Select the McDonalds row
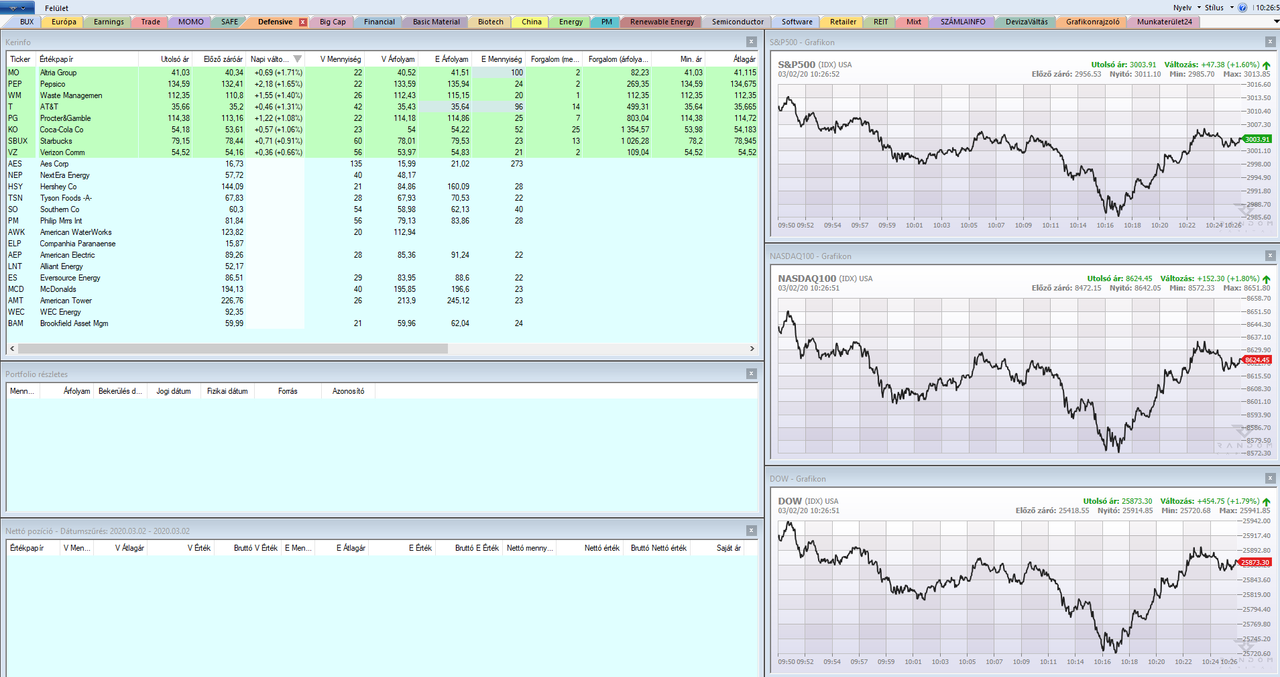Viewport: 1280px width, 677px height. 382,289
